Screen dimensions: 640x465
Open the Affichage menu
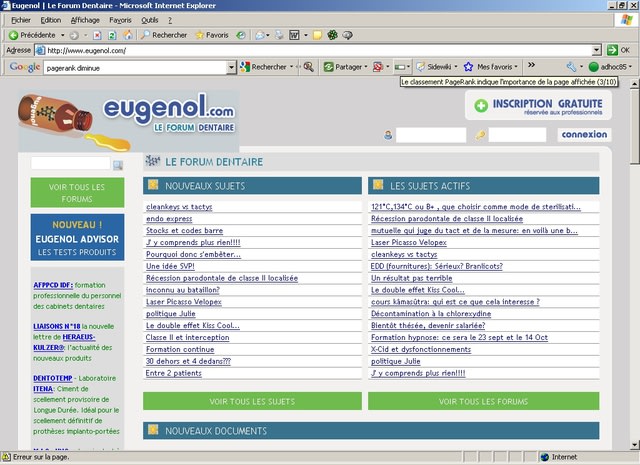tap(85, 20)
